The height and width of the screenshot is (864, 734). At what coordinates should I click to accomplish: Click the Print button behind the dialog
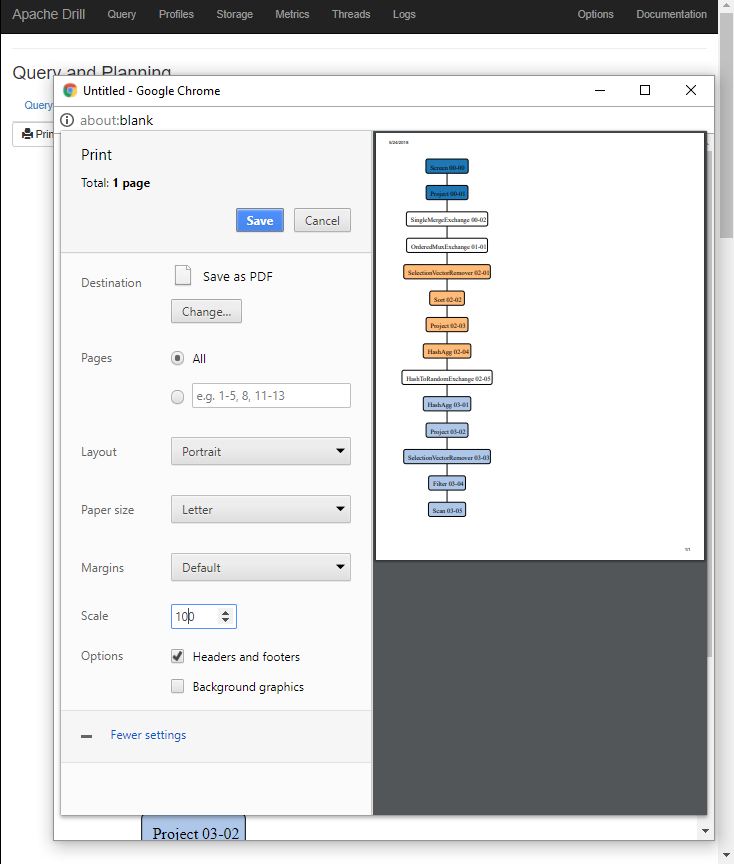[x=33, y=134]
